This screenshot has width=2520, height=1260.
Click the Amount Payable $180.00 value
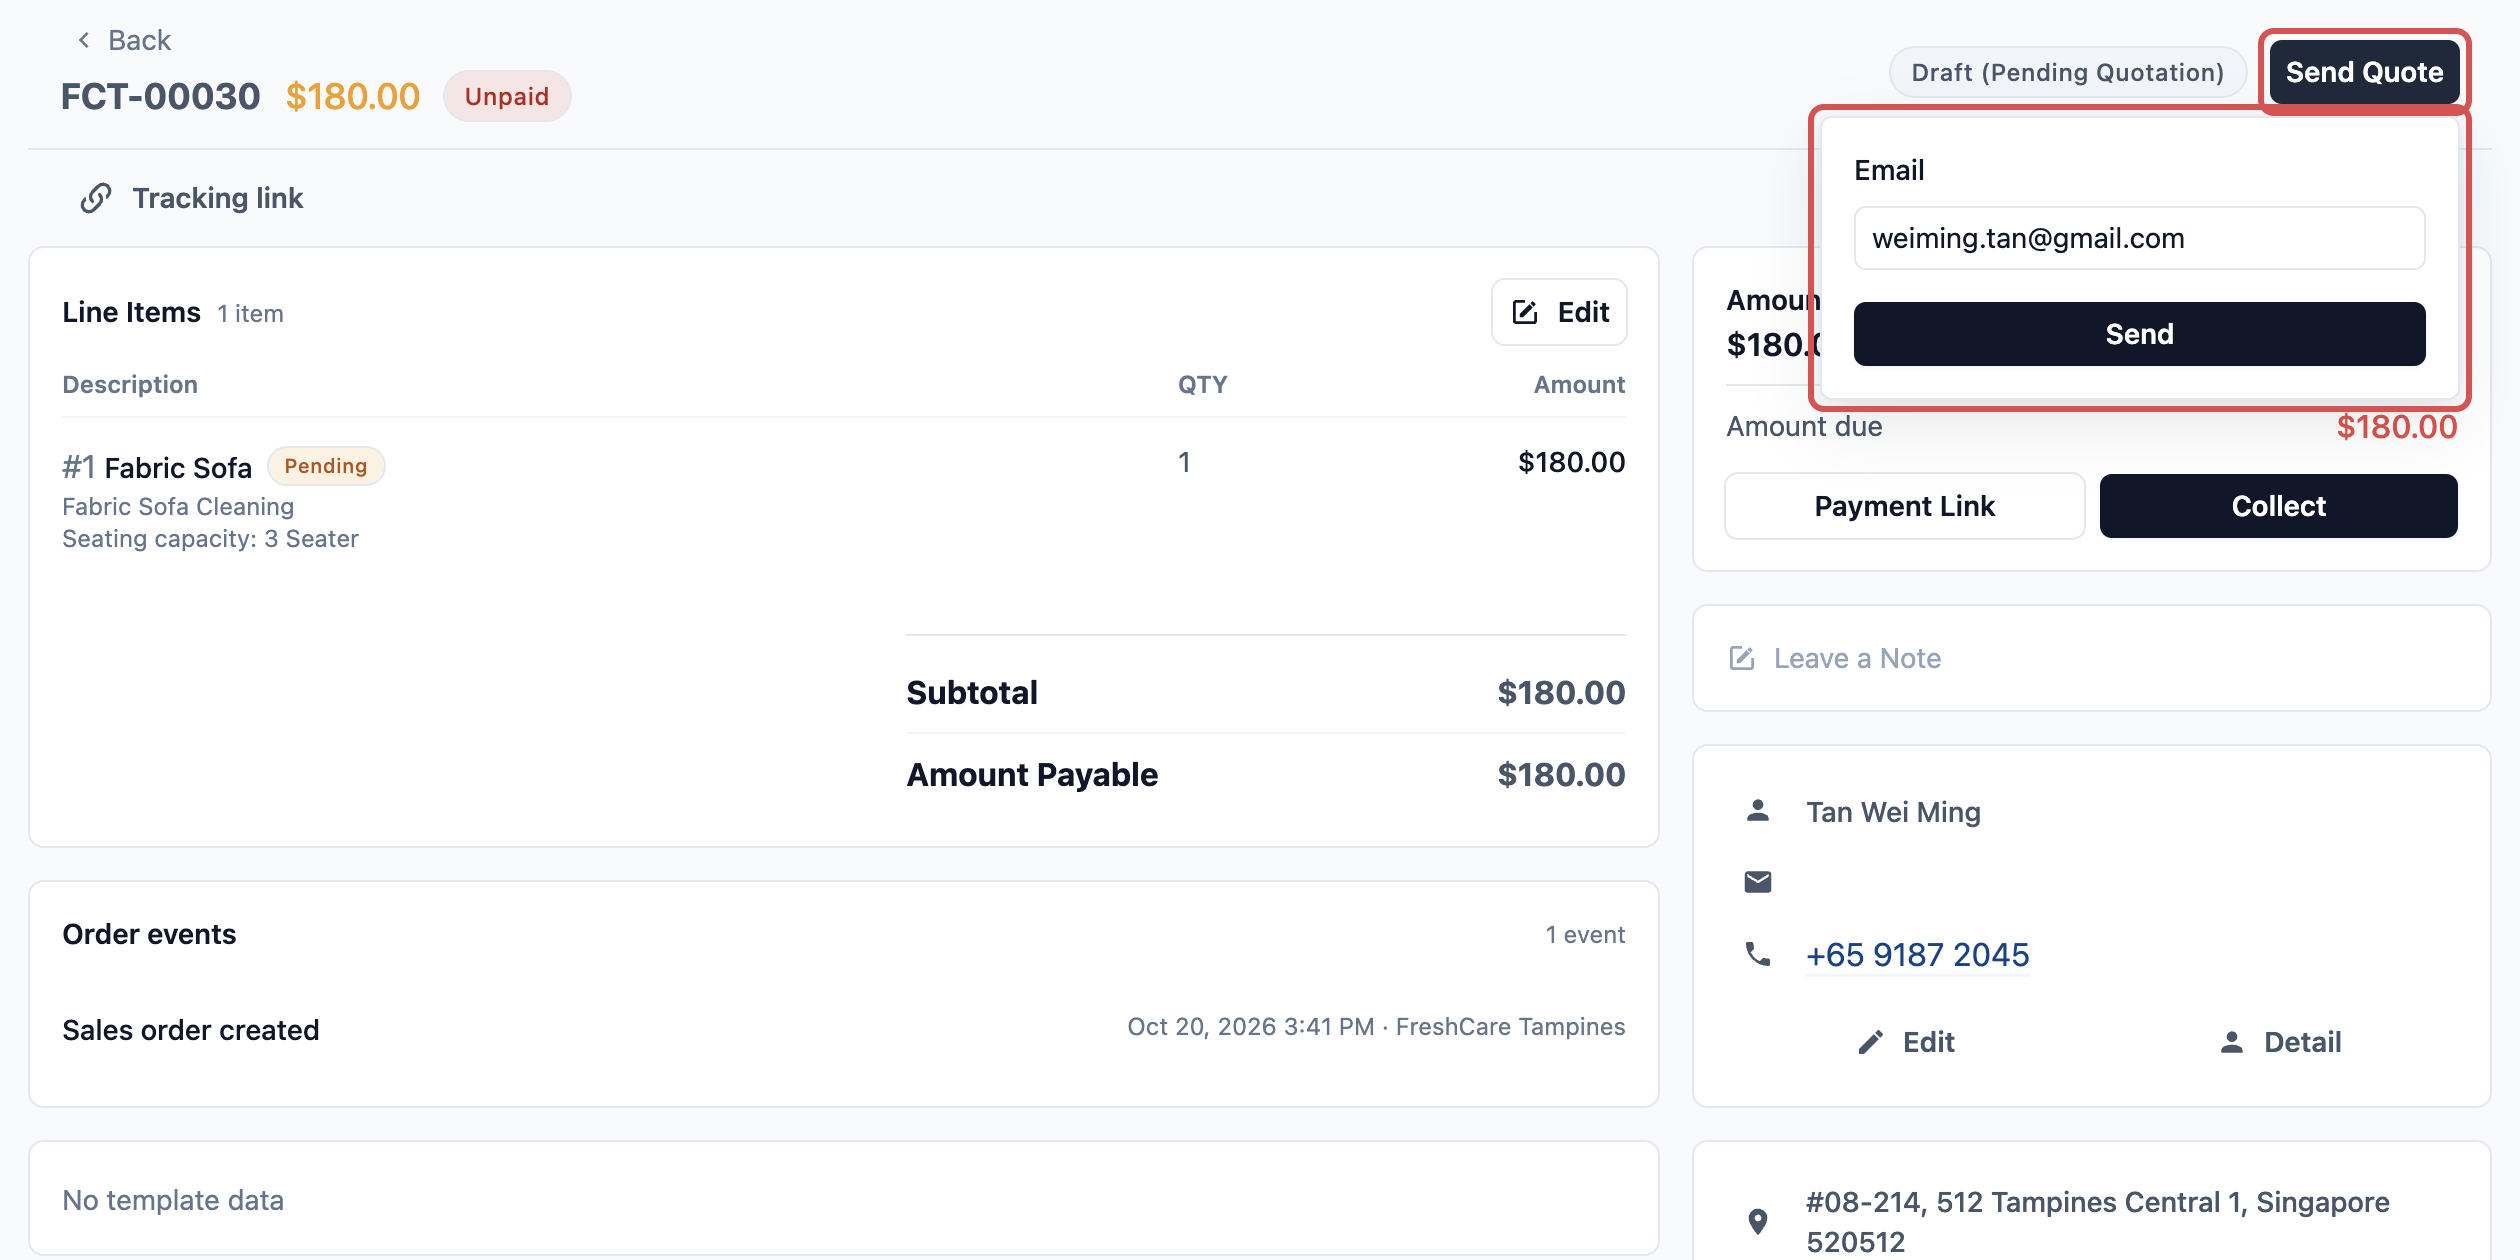click(x=1561, y=775)
